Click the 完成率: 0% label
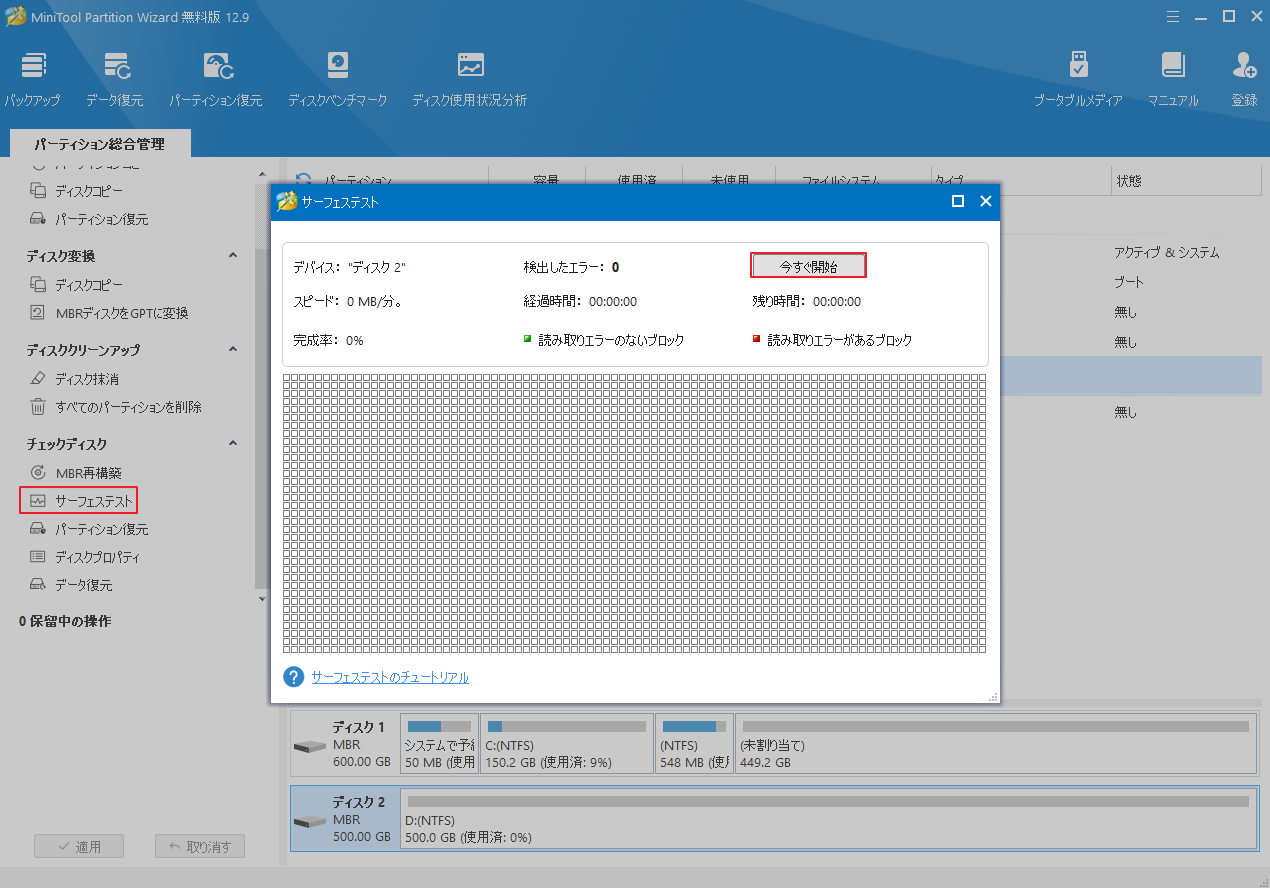Image resolution: width=1270 pixels, height=888 pixels. point(328,340)
